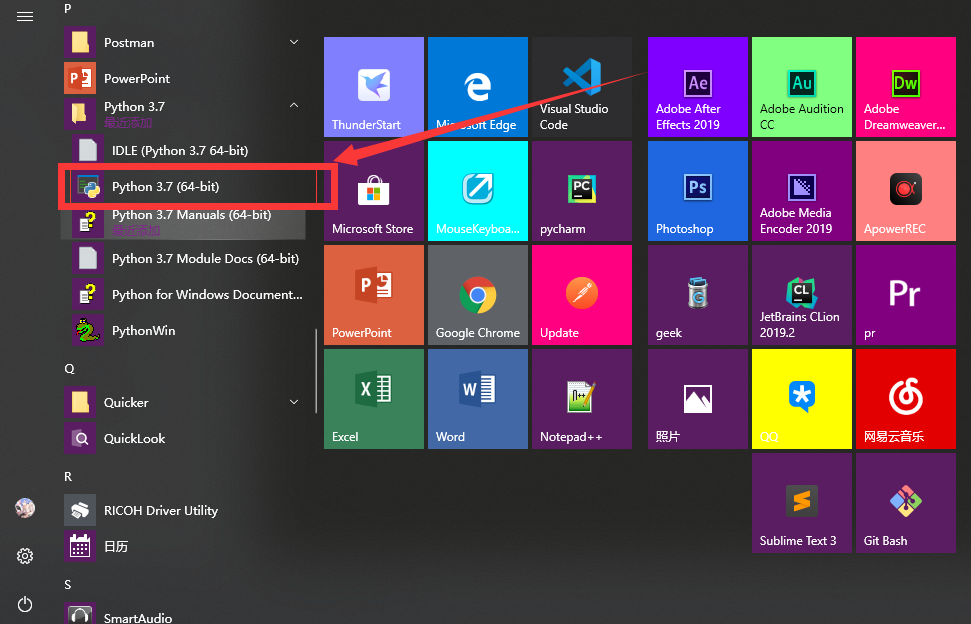Open Settings gear in the sidebar
Screen dimensions: 971x624
[x=25, y=556]
